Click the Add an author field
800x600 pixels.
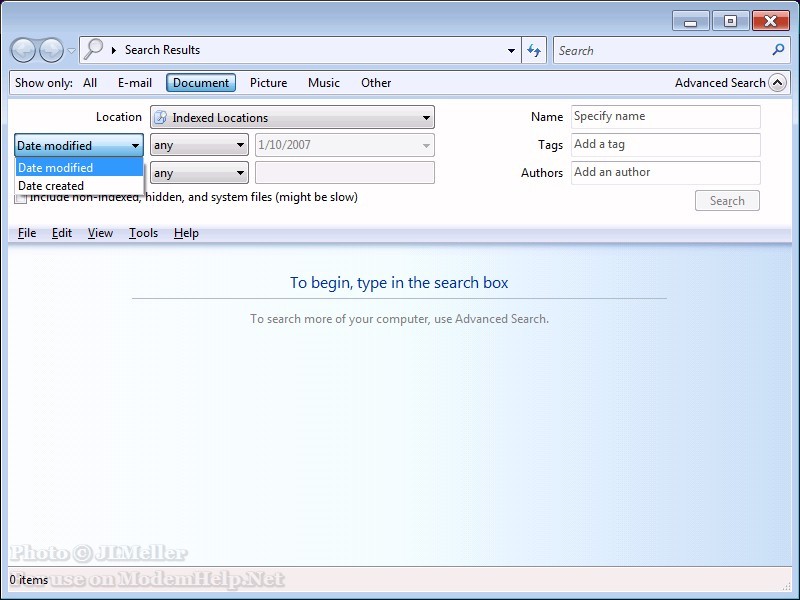666,172
